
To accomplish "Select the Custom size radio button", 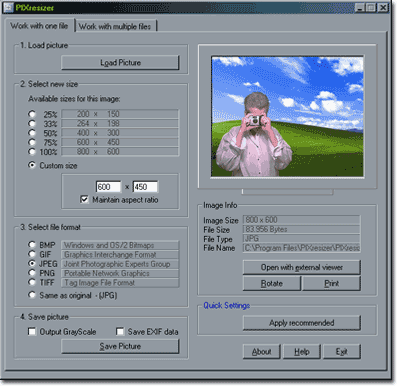I will pos(32,165).
